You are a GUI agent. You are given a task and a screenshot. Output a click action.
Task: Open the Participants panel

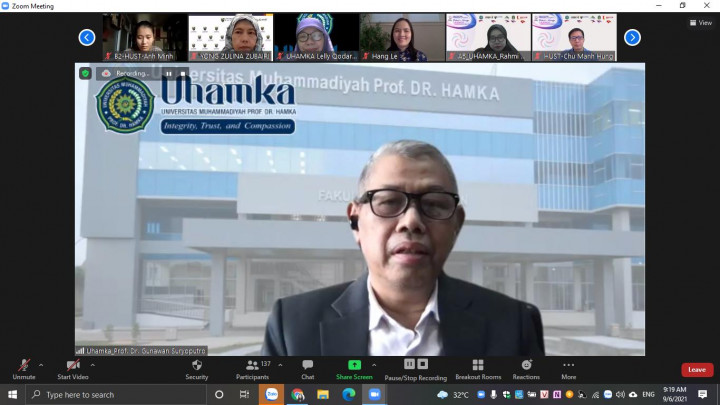pos(253,370)
